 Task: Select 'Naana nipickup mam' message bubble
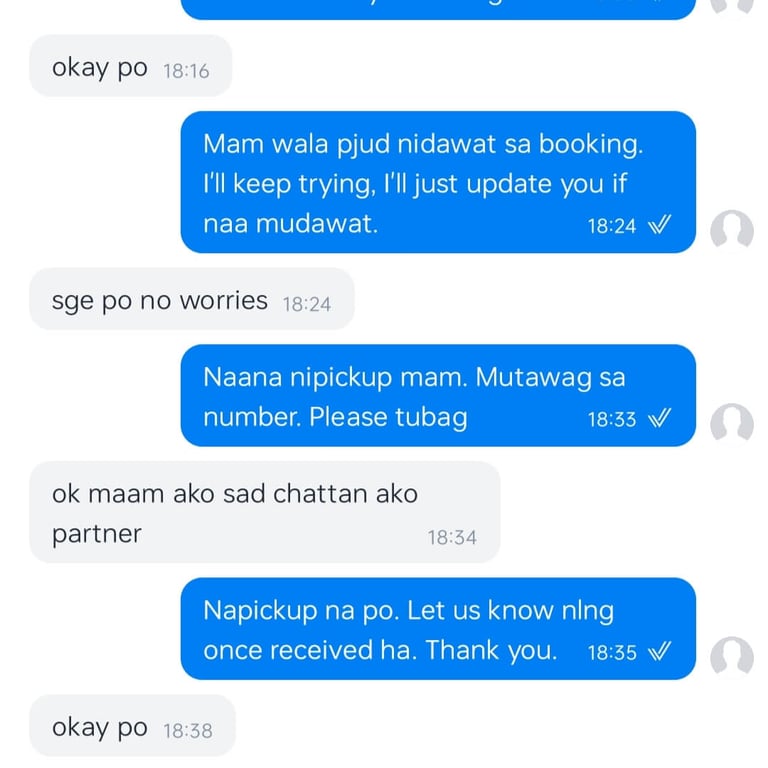438,395
